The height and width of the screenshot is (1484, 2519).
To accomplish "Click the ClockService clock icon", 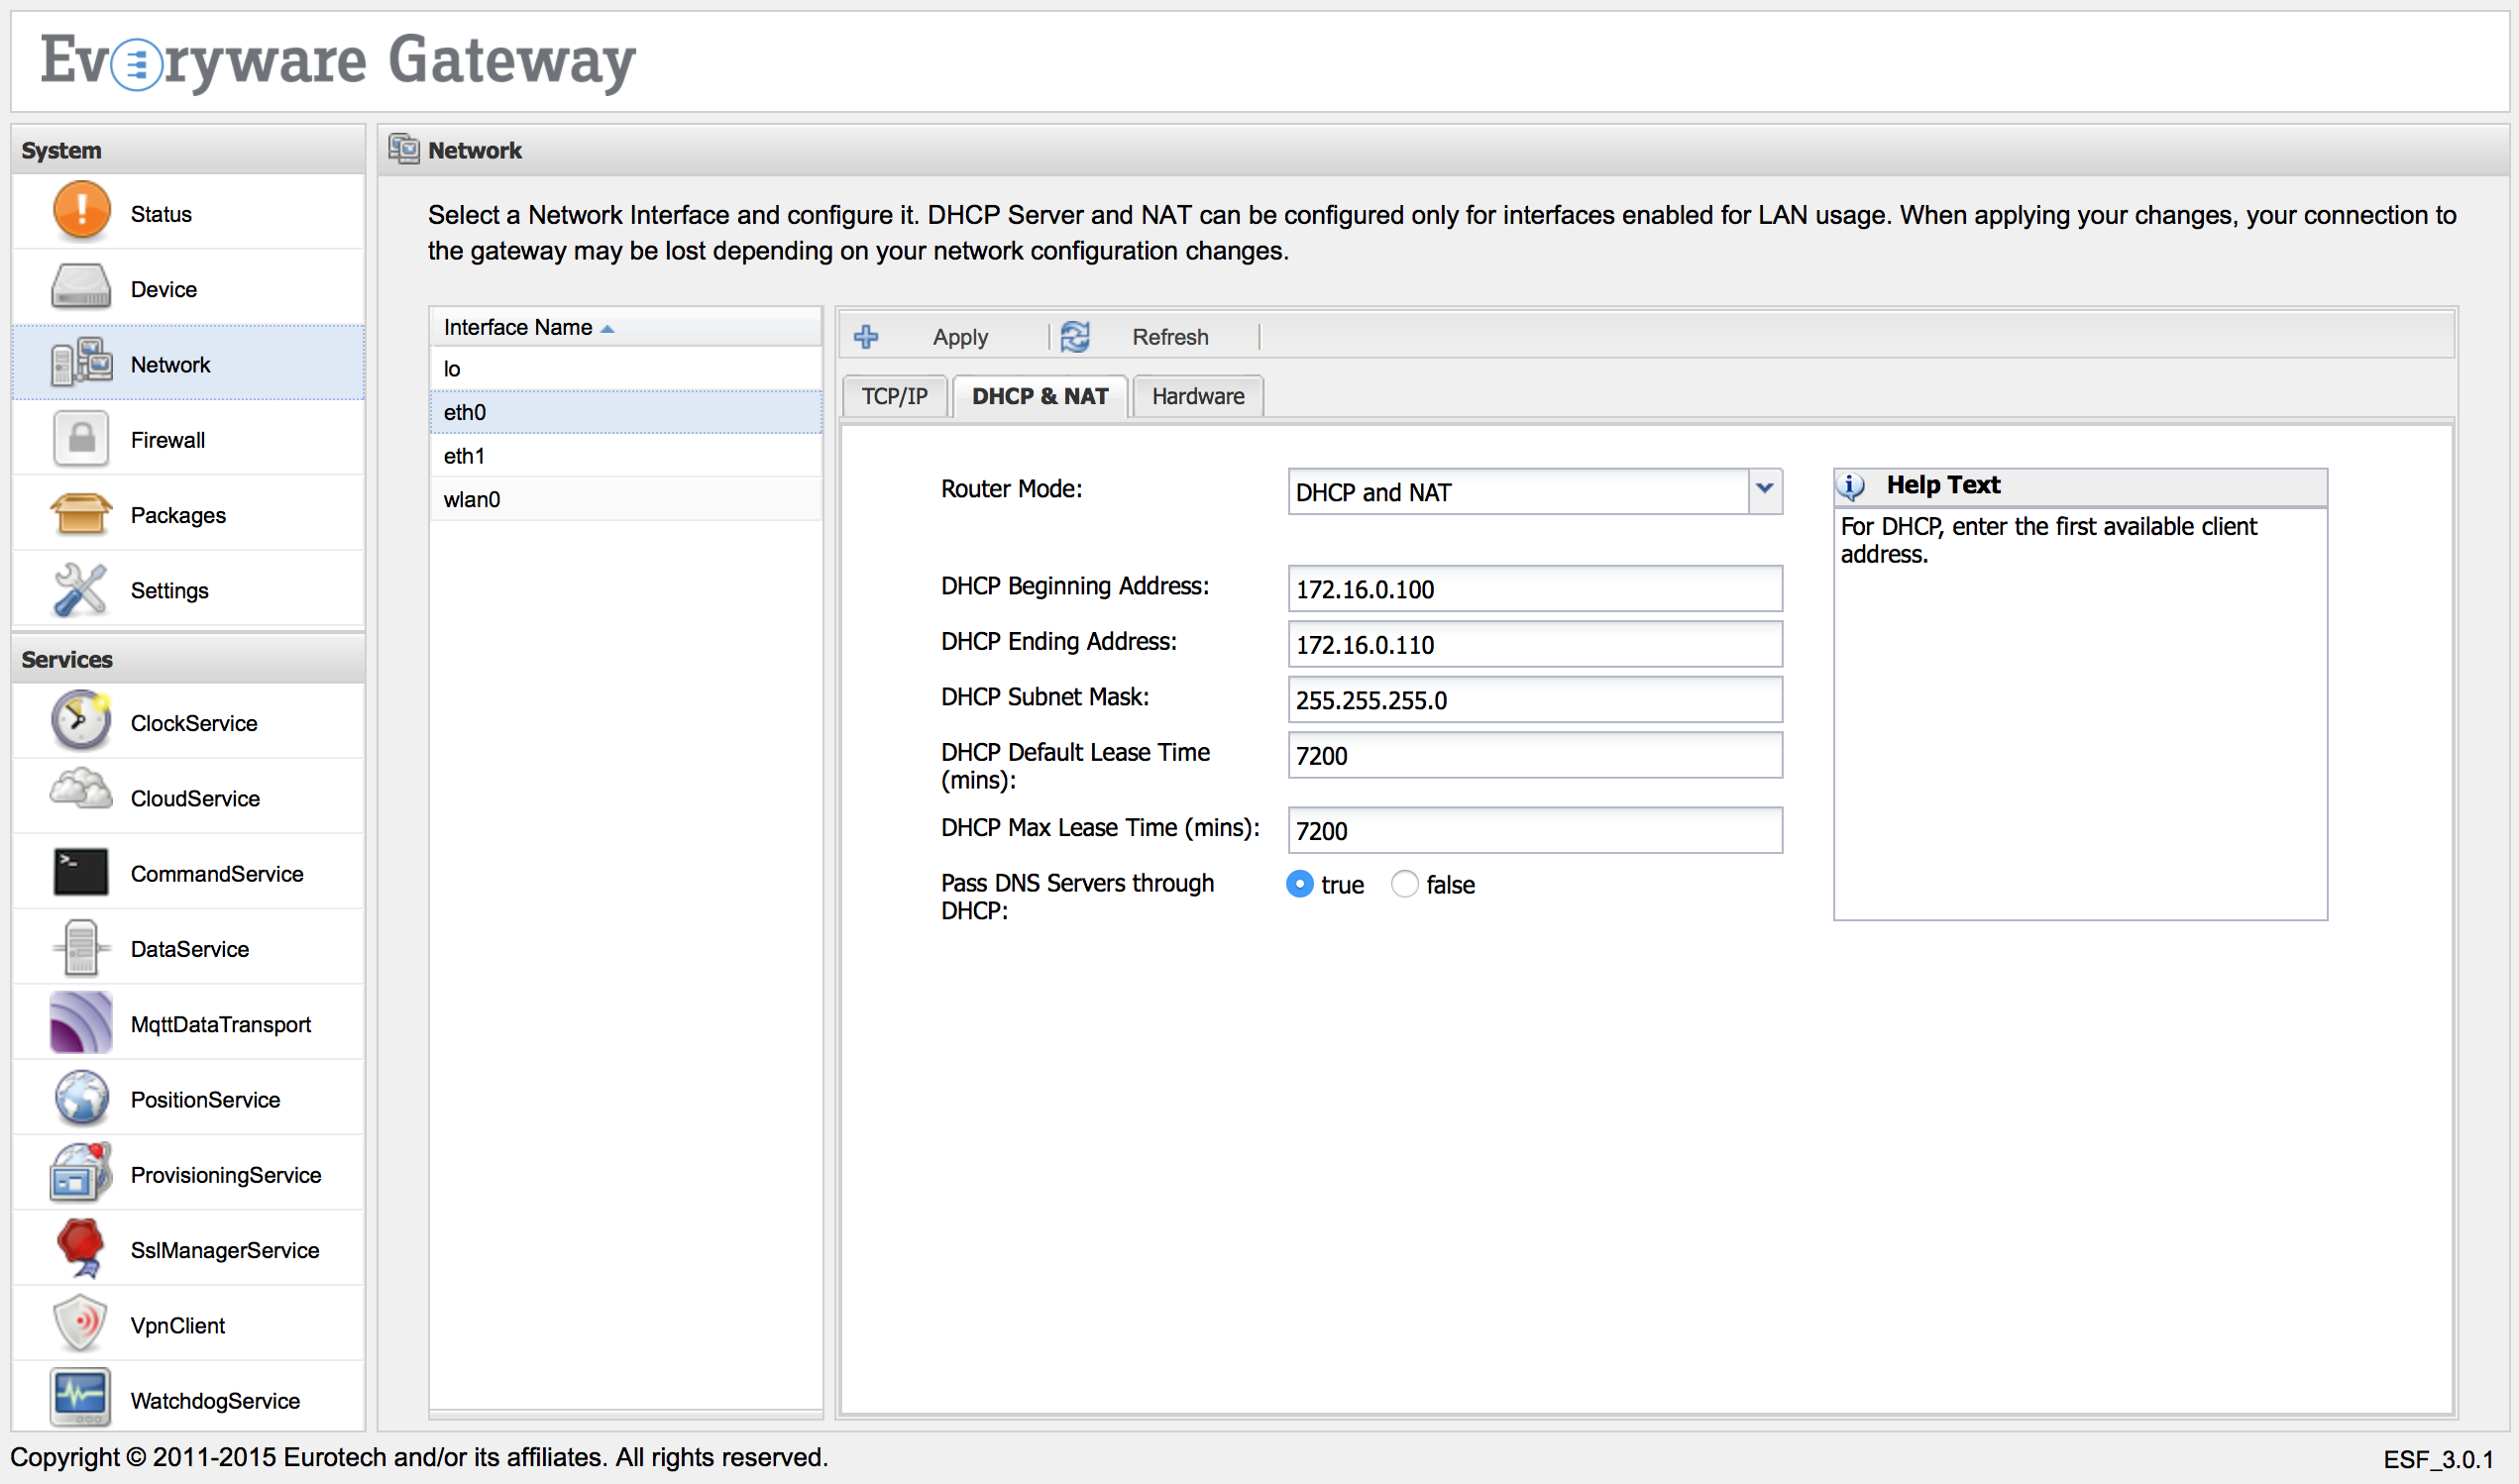I will point(81,721).
